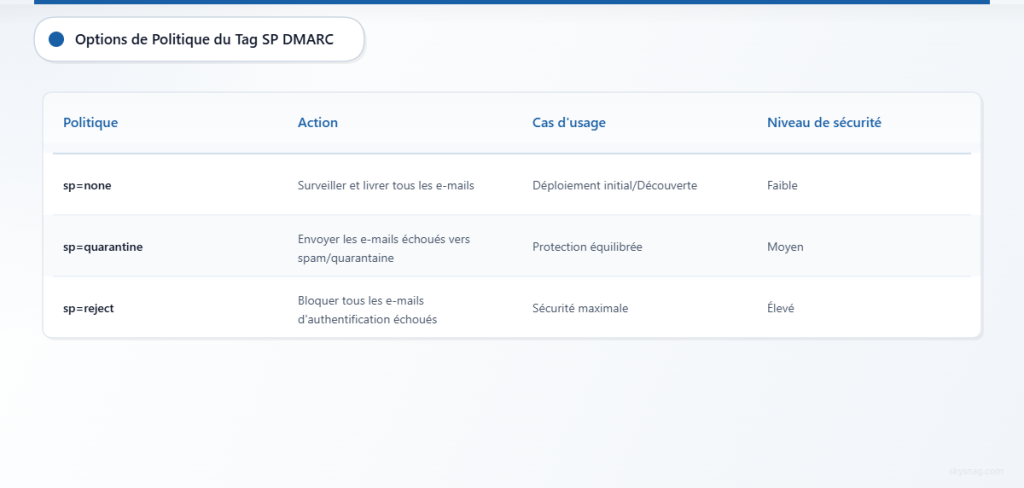Click the 'Faible' security level
The height and width of the screenshot is (488, 1024).
tap(782, 186)
